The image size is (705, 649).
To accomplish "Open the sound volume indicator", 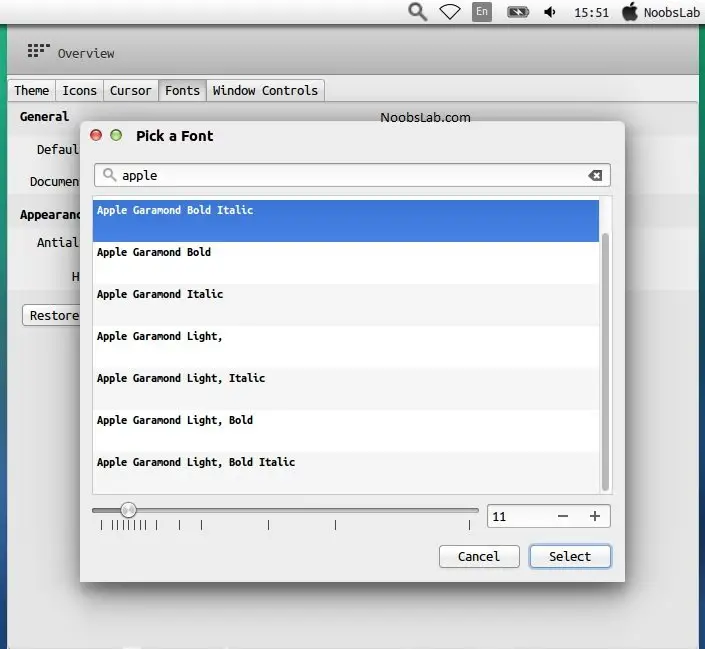I will pyautogui.click(x=550, y=12).
